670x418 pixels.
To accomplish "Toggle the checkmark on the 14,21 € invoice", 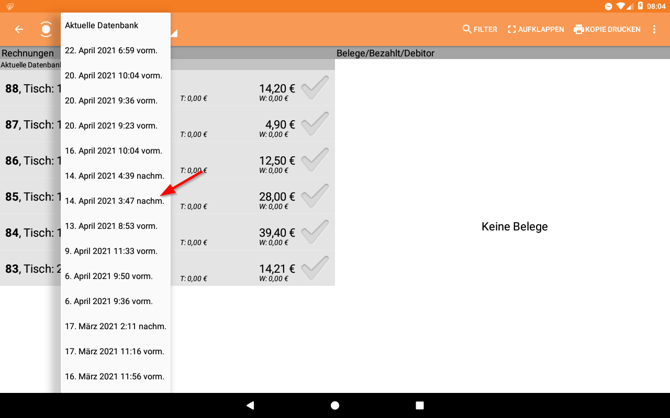I will click(315, 268).
